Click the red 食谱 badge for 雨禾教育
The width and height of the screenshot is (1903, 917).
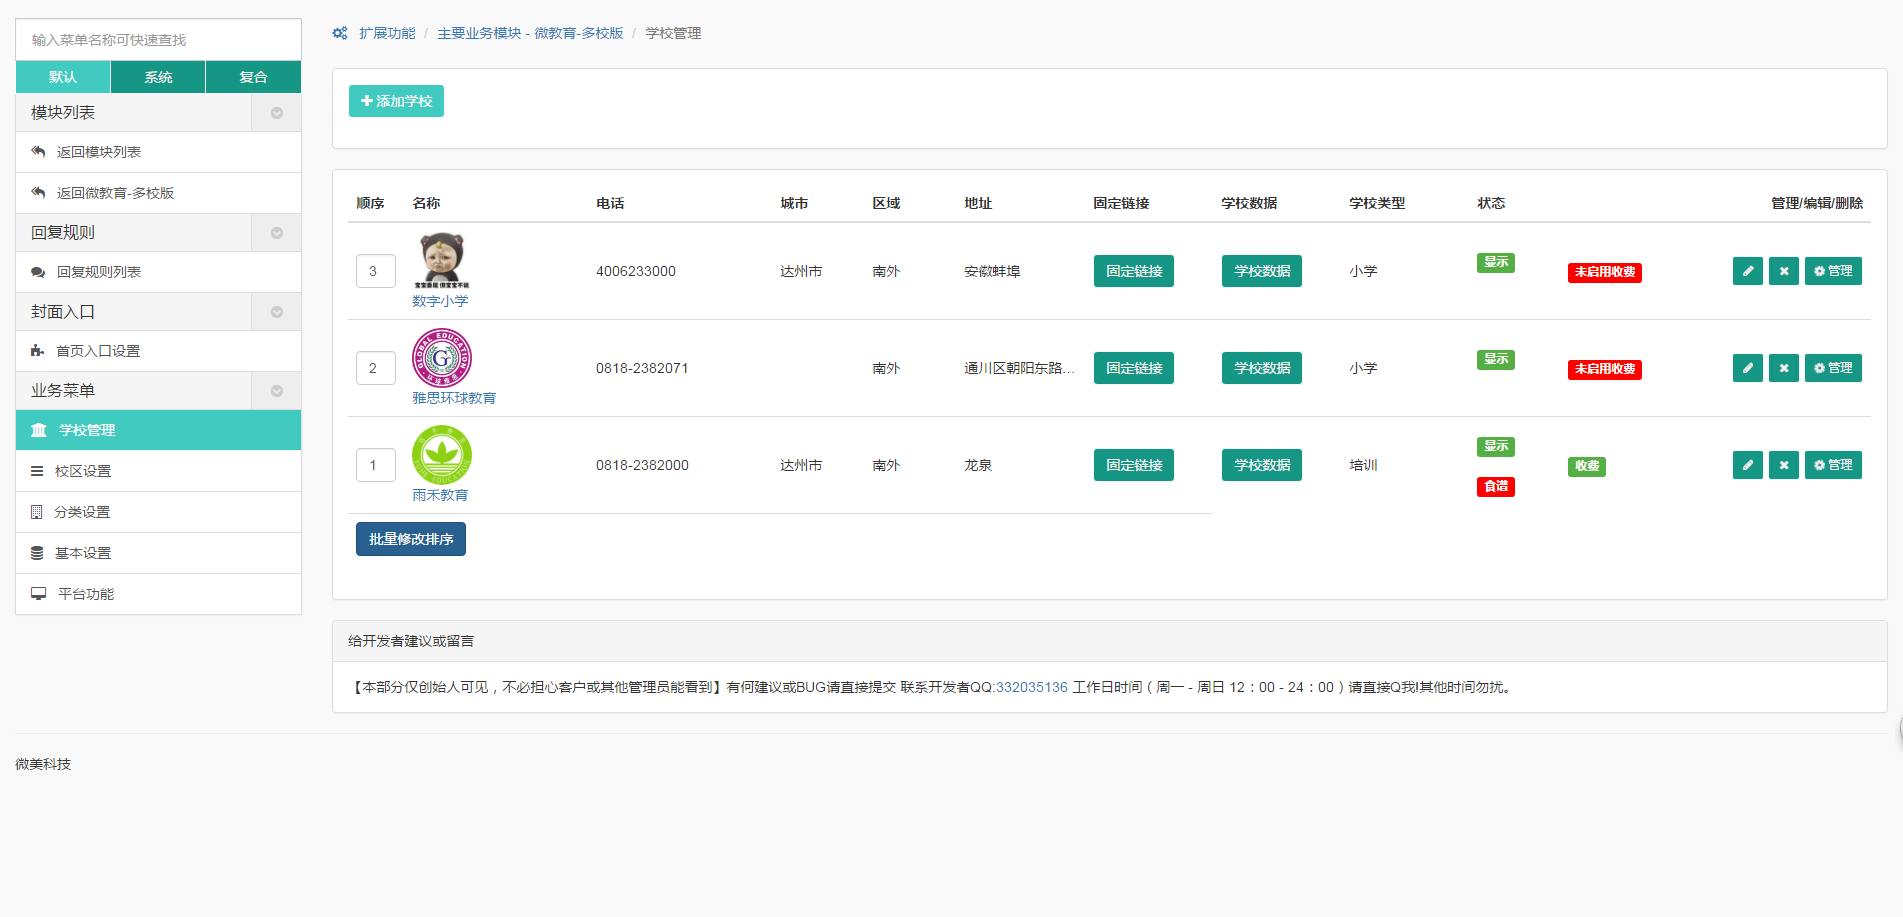click(x=1495, y=487)
